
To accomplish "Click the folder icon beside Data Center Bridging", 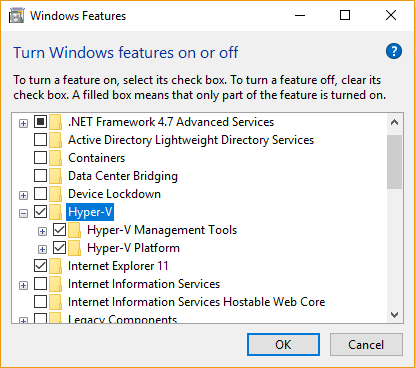I will 56,176.
